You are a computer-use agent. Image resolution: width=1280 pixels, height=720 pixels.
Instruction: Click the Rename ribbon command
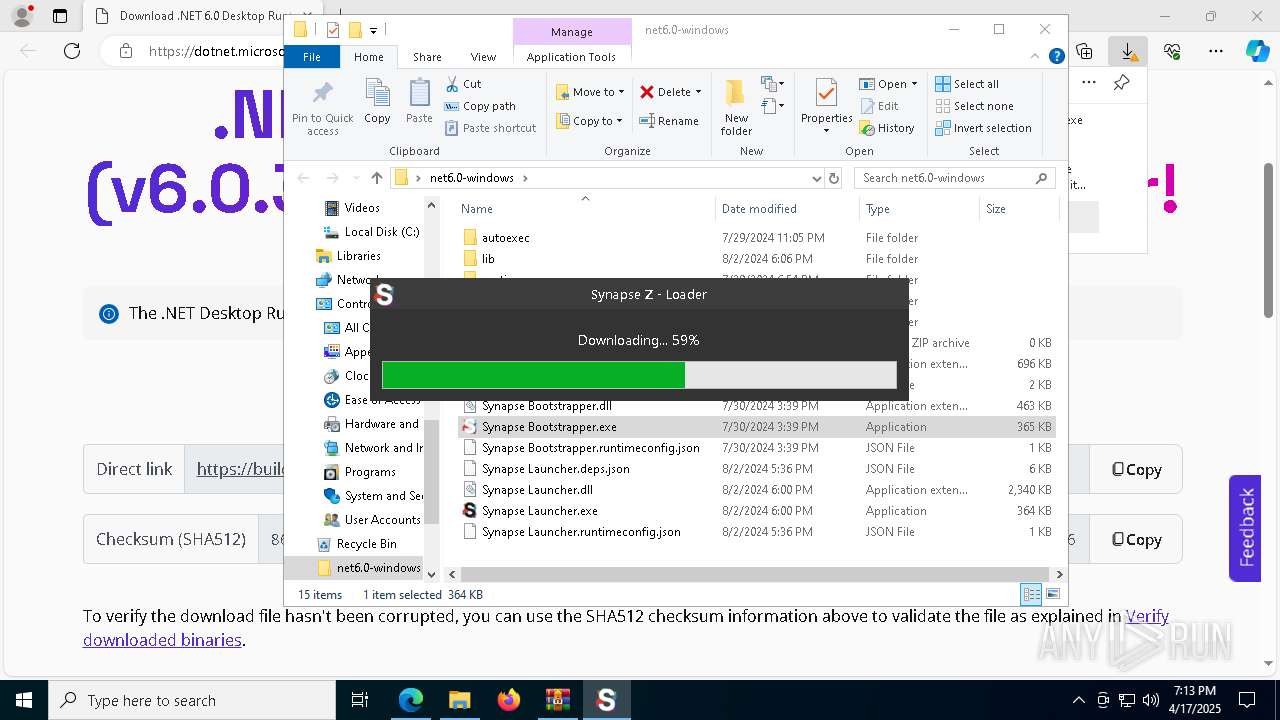pyautogui.click(x=669, y=121)
